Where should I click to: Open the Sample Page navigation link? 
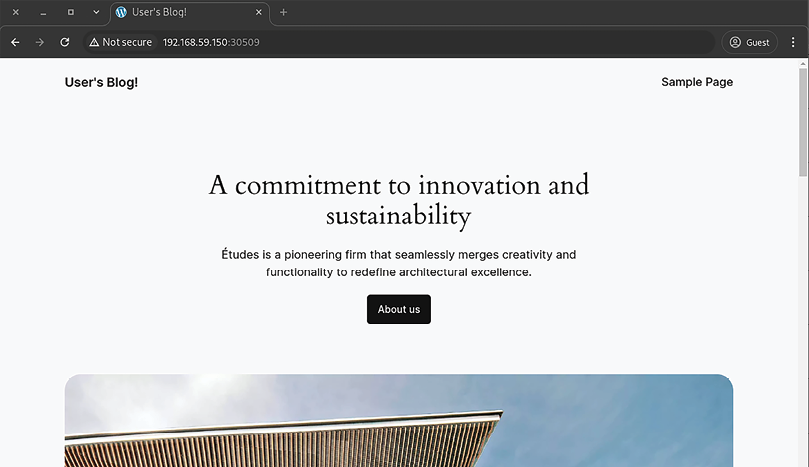click(696, 82)
